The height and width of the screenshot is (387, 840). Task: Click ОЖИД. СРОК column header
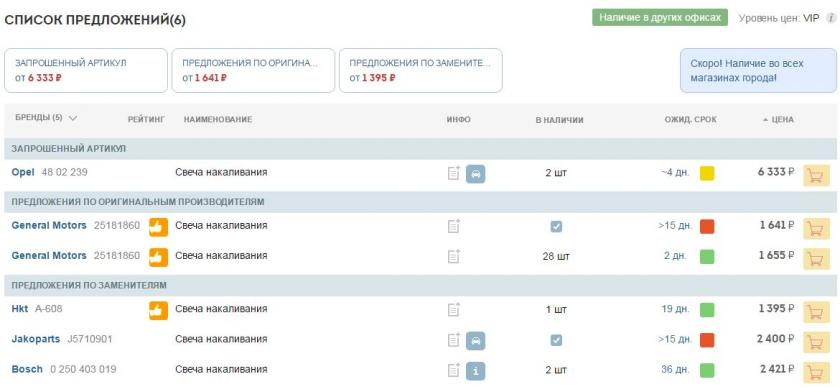tap(691, 120)
